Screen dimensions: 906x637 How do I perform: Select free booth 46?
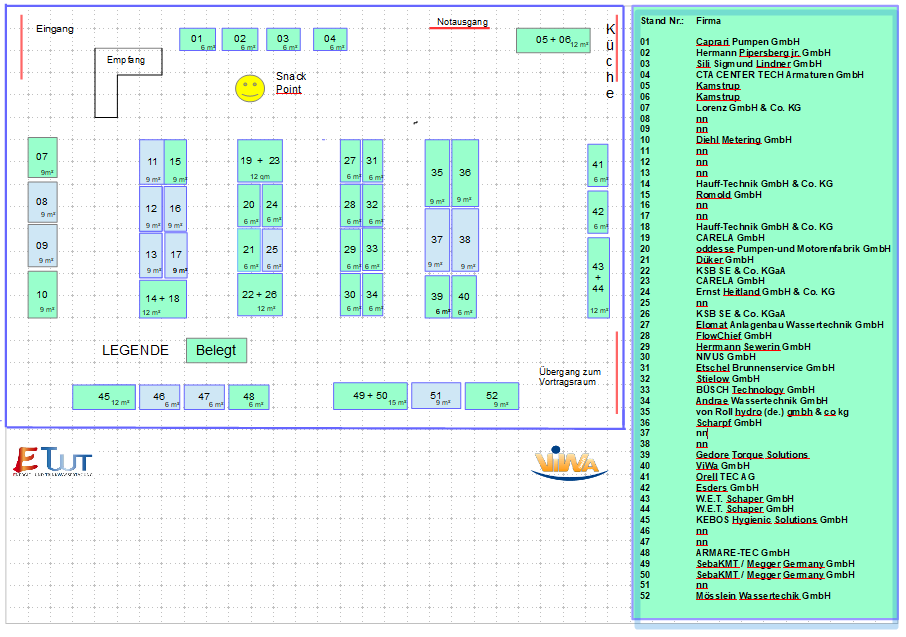[x=159, y=397]
